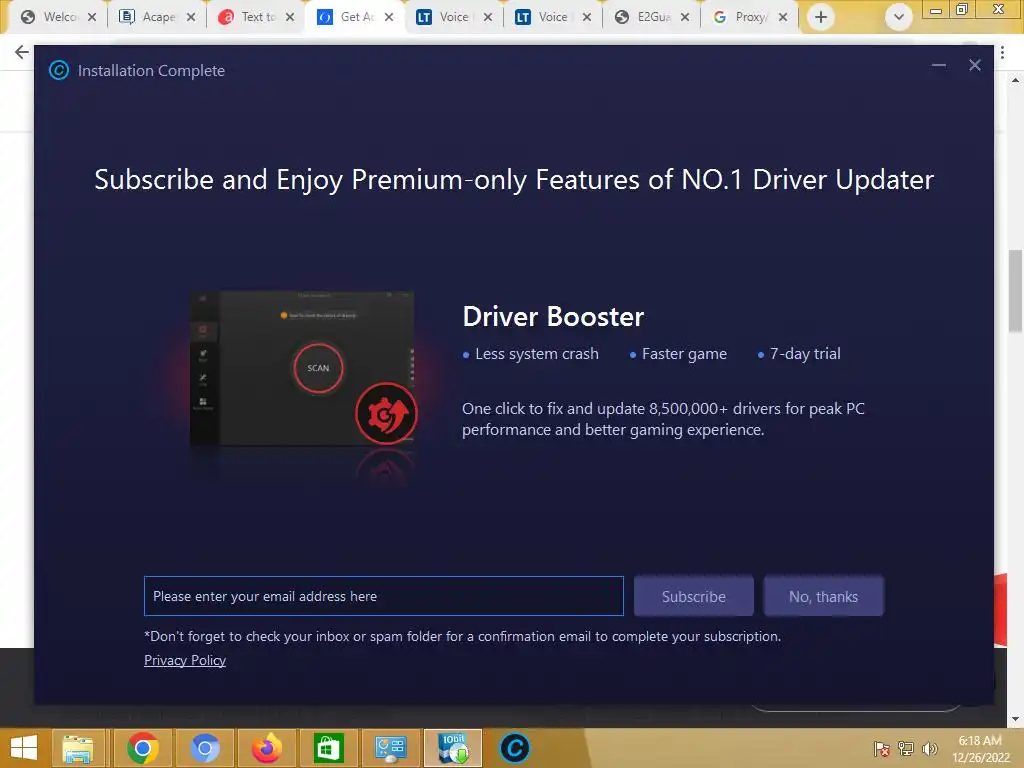Close the E2Guardian tab
The image size is (1024, 768).
(685, 17)
